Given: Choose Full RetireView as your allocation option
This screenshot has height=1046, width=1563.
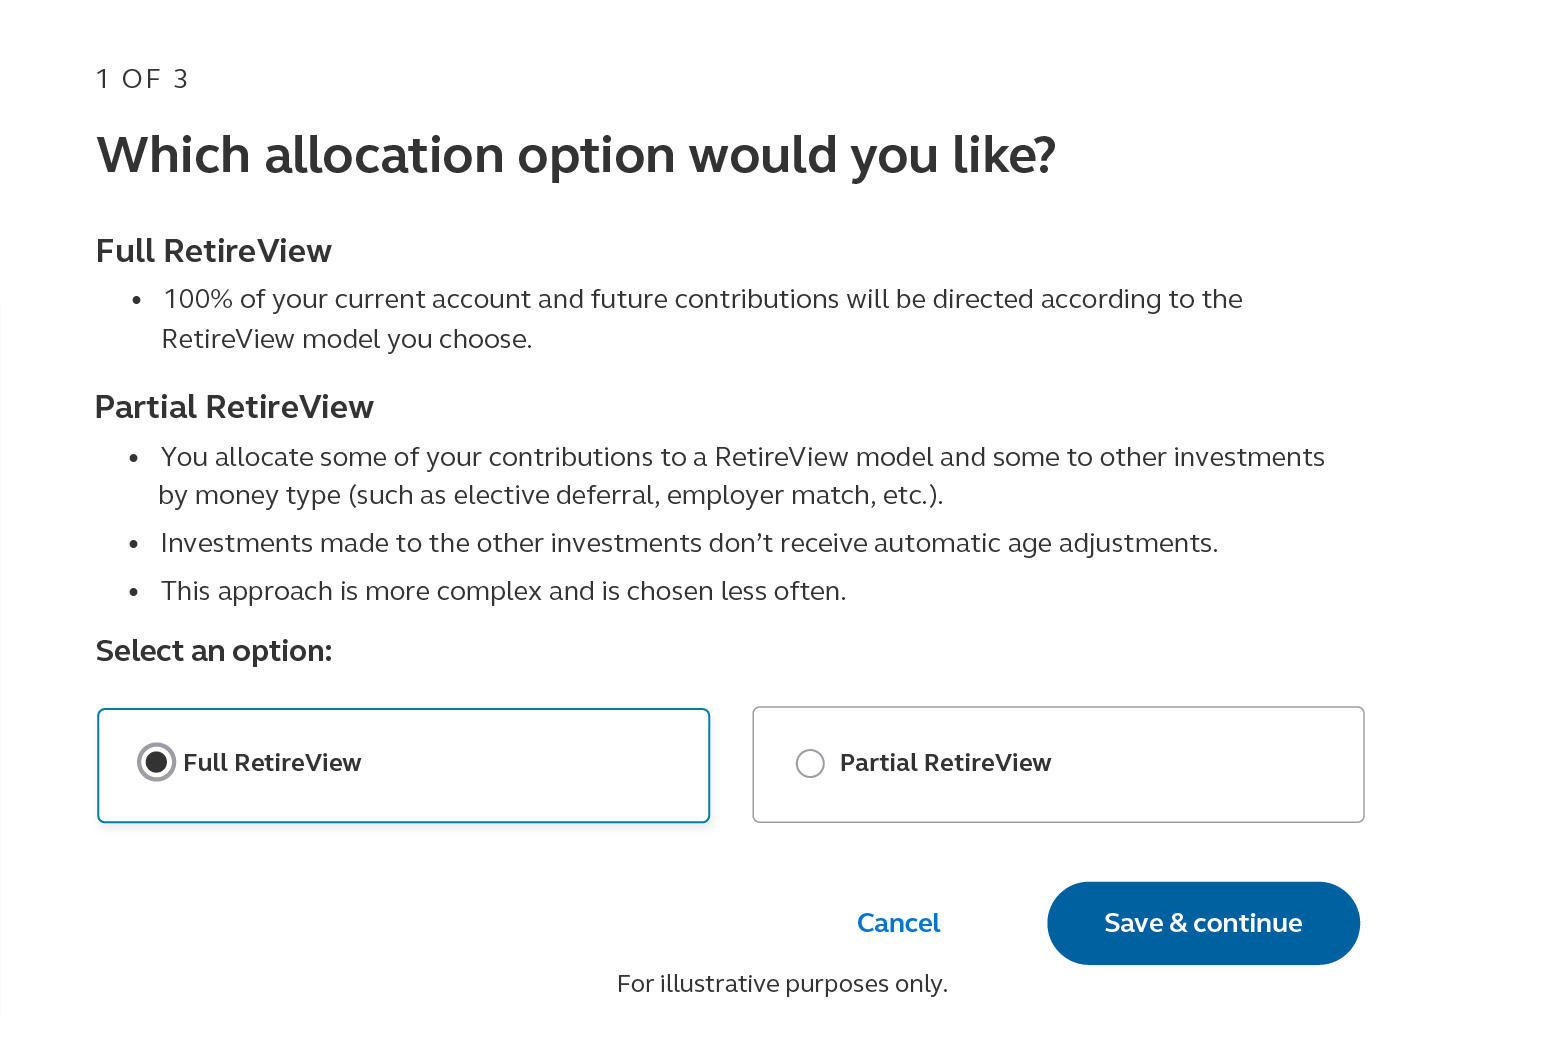Looking at the screenshot, I should coord(403,765).
